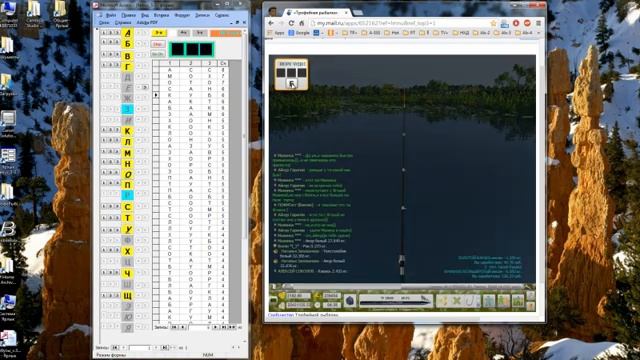This screenshot has height=360, width=640.
Task: Open the Ale-4 bookmarks folder
Action: (x=524, y=33)
